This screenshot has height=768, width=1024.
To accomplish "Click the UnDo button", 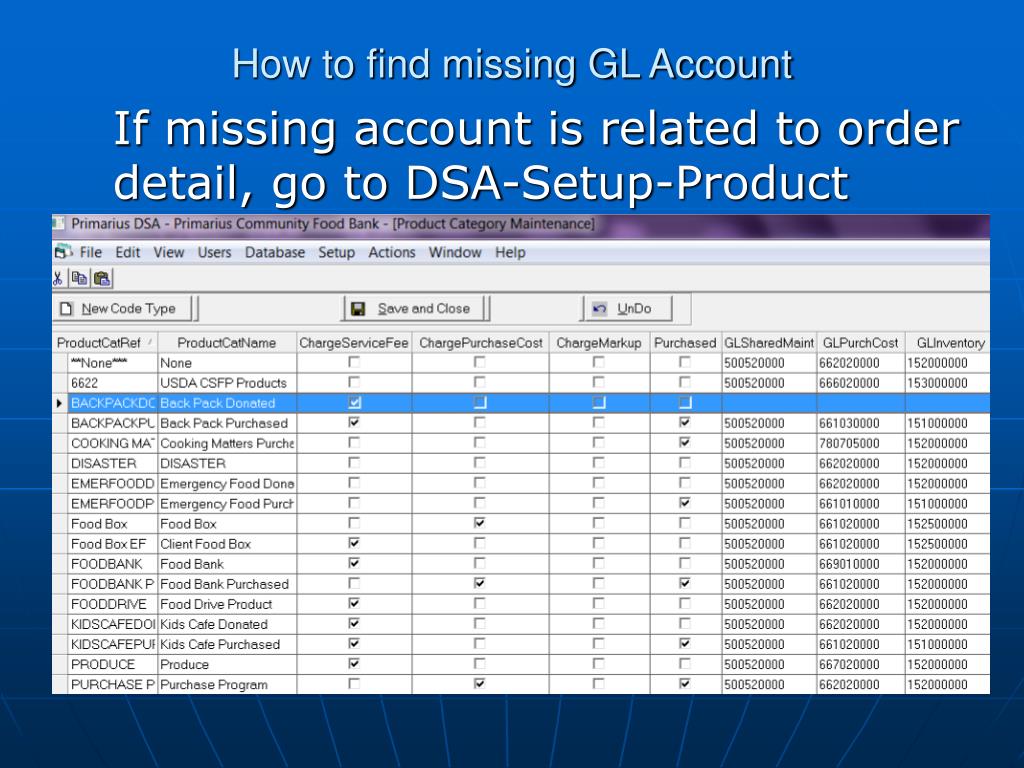I will point(627,308).
